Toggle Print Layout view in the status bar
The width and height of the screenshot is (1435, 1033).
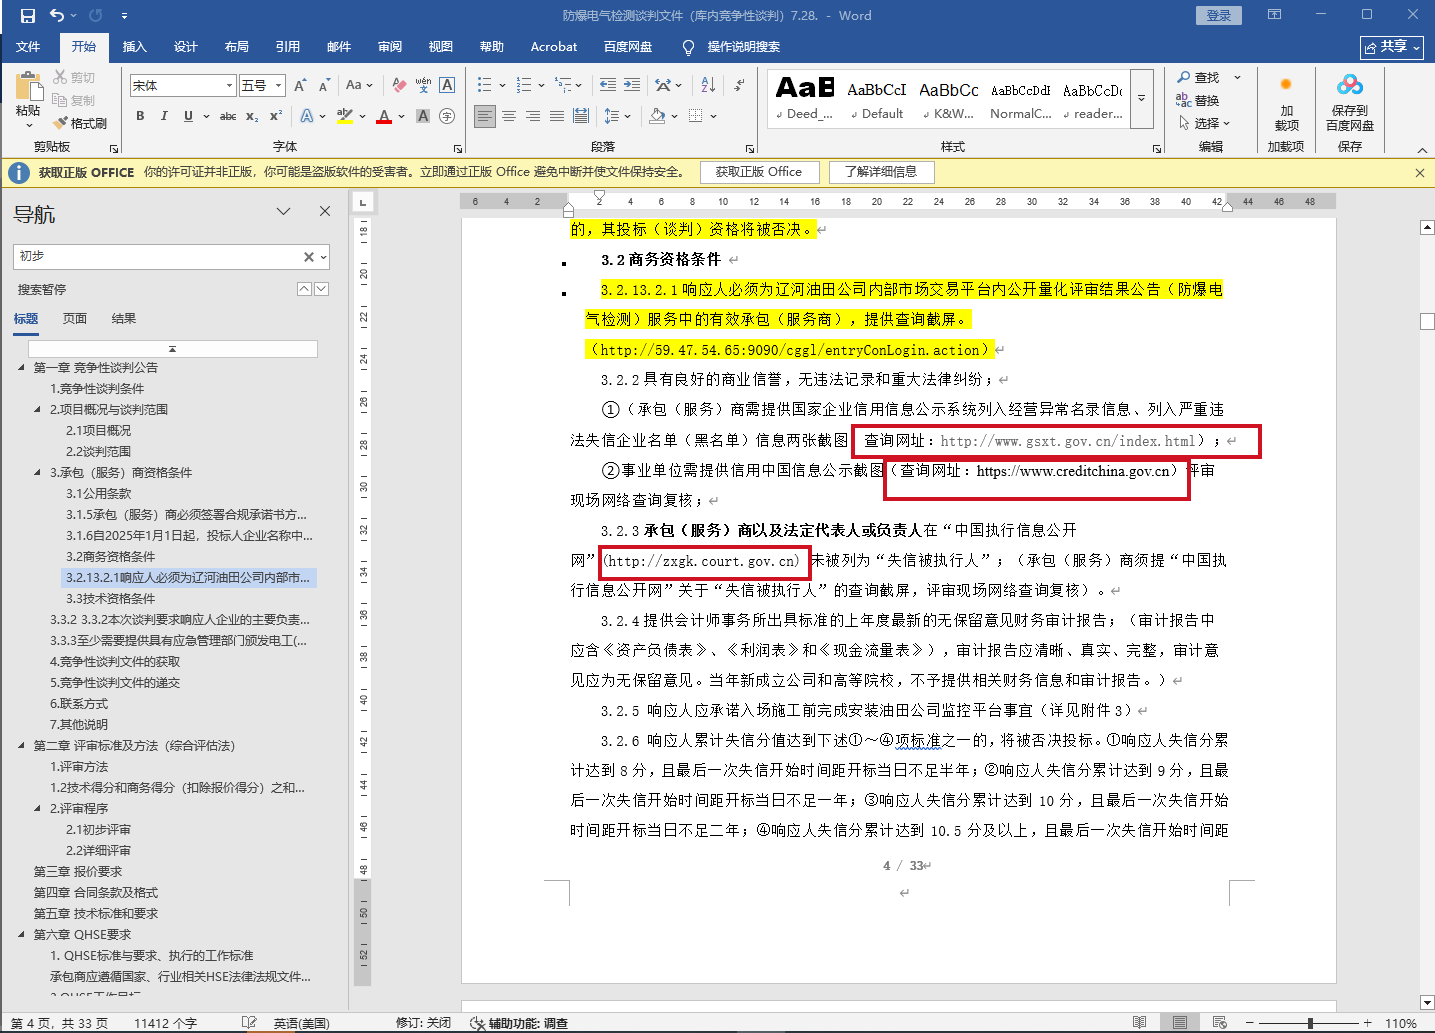click(x=1180, y=1023)
